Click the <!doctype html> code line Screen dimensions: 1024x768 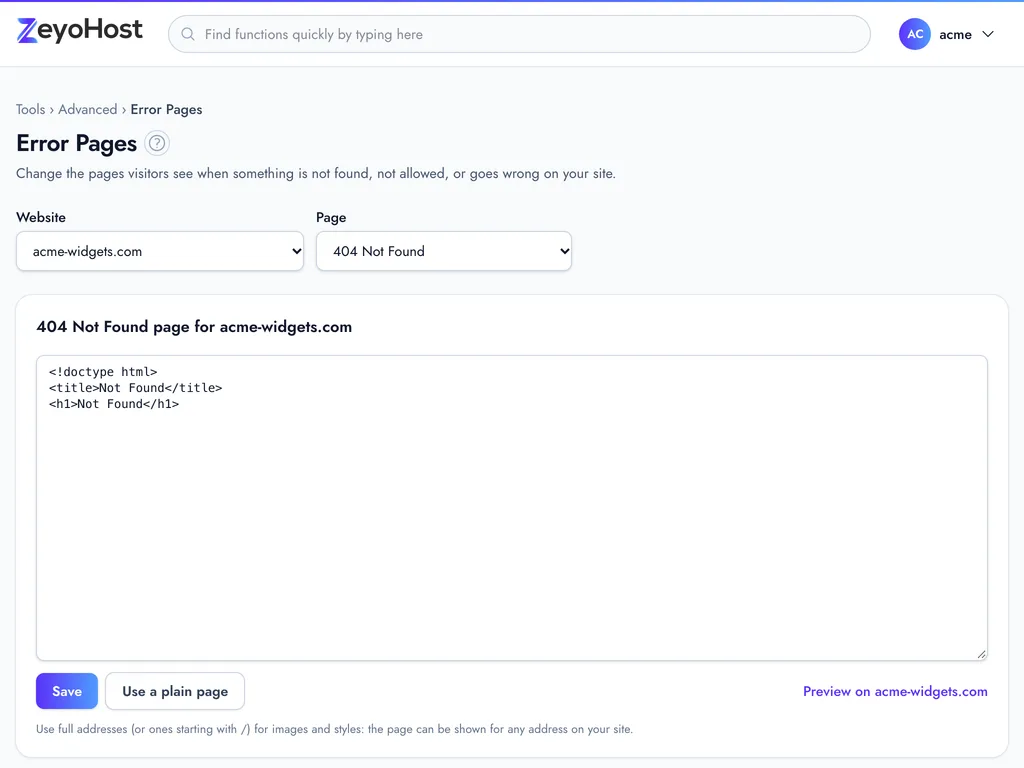(x=103, y=372)
